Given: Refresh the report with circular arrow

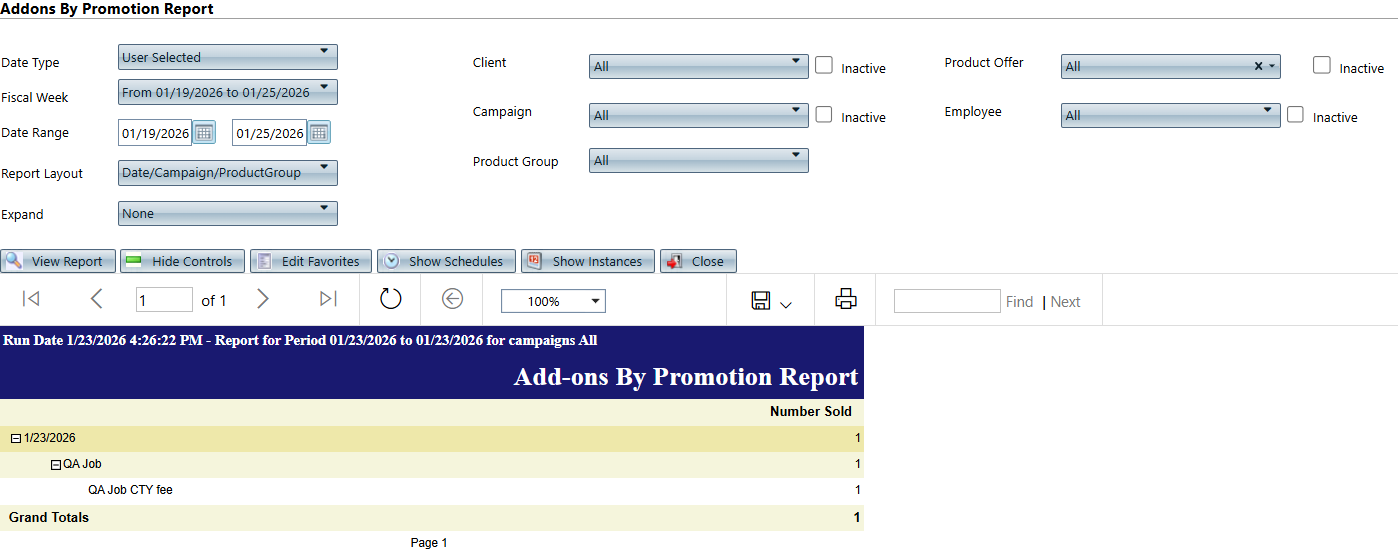Looking at the screenshot, I should click(390, 299).
